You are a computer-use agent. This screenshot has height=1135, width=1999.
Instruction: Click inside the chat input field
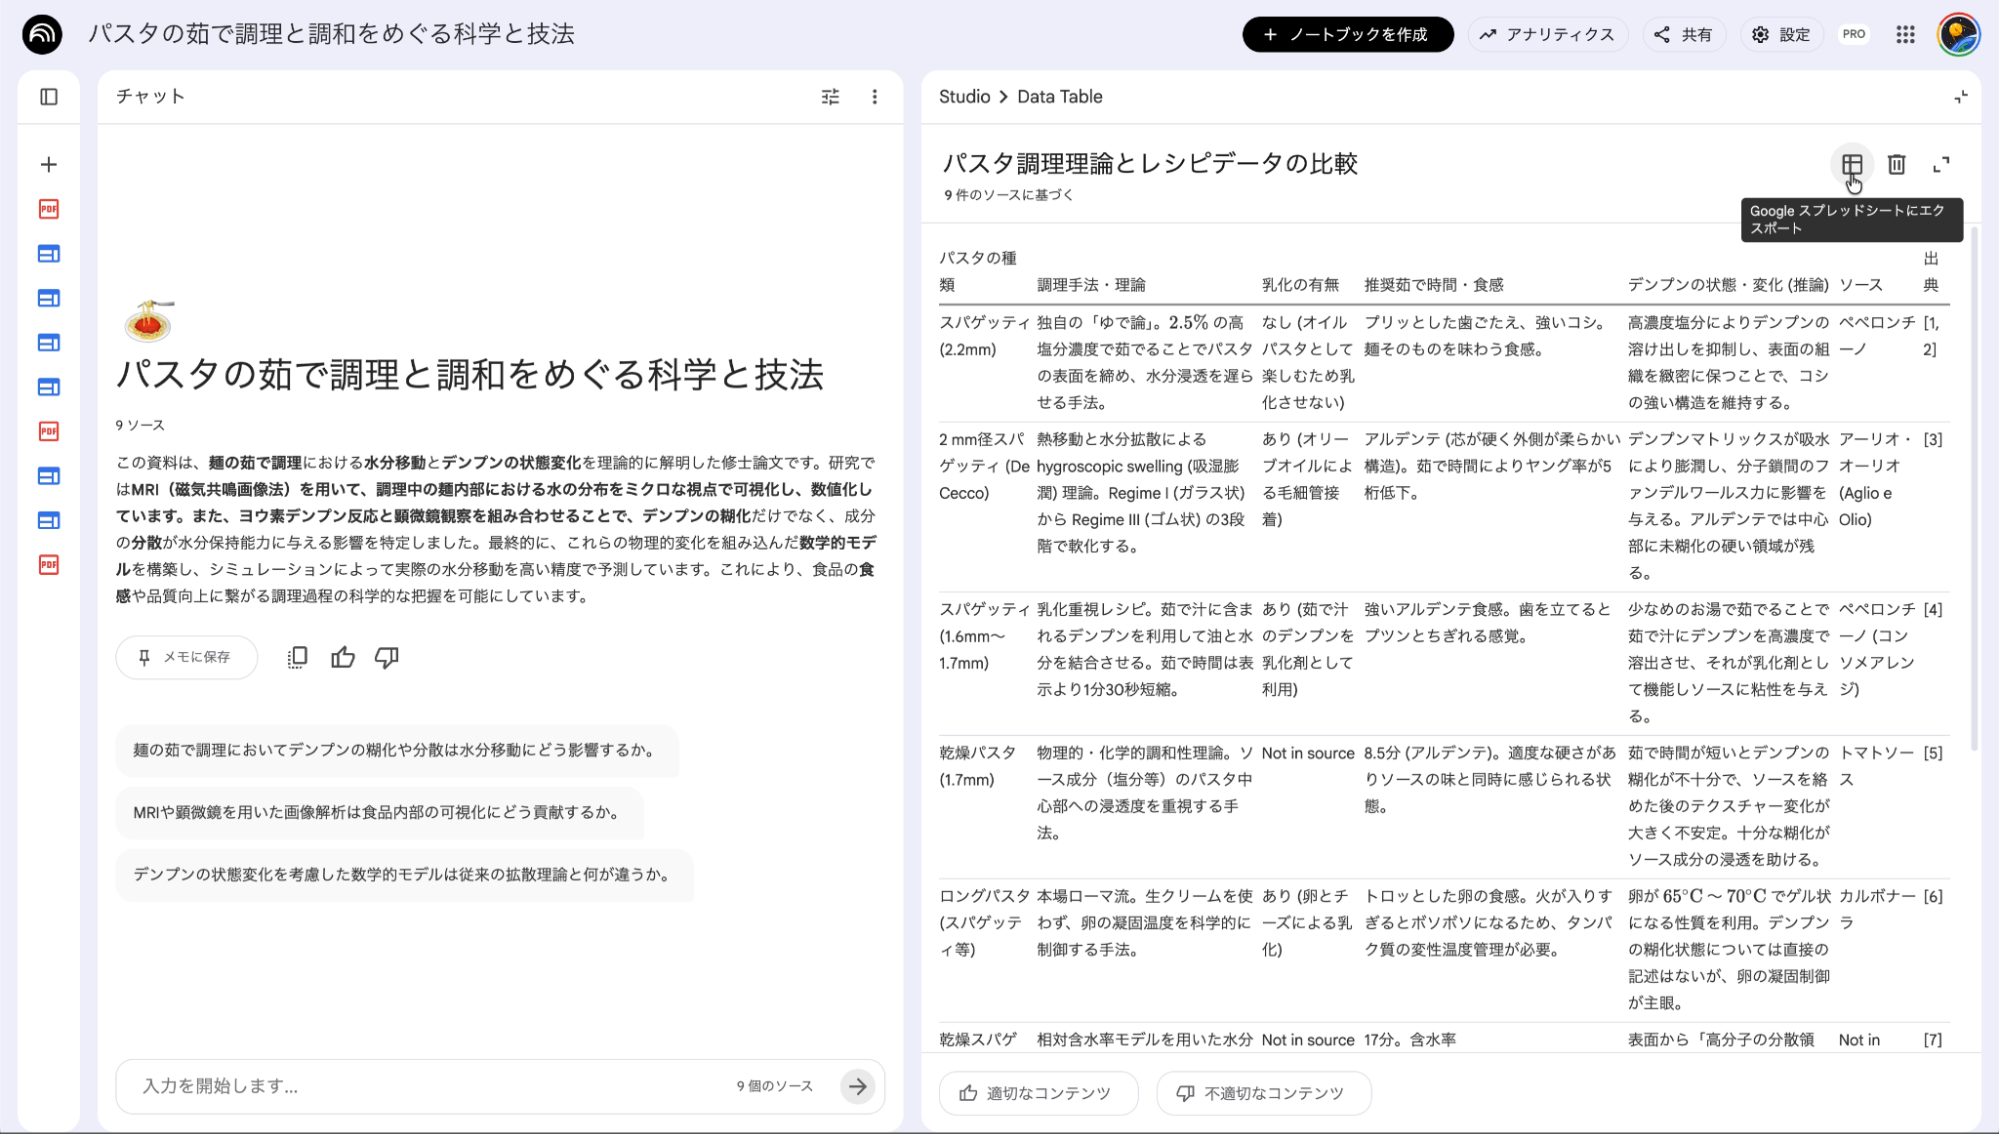click(400, 1086)
